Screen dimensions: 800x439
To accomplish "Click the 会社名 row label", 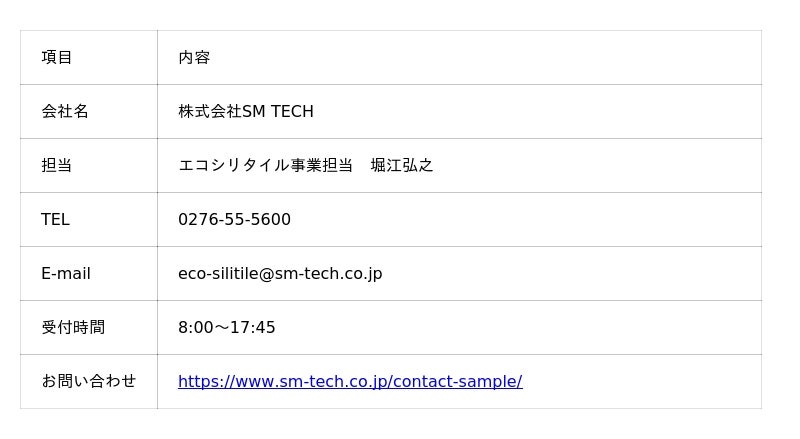I will pos(65,111).
